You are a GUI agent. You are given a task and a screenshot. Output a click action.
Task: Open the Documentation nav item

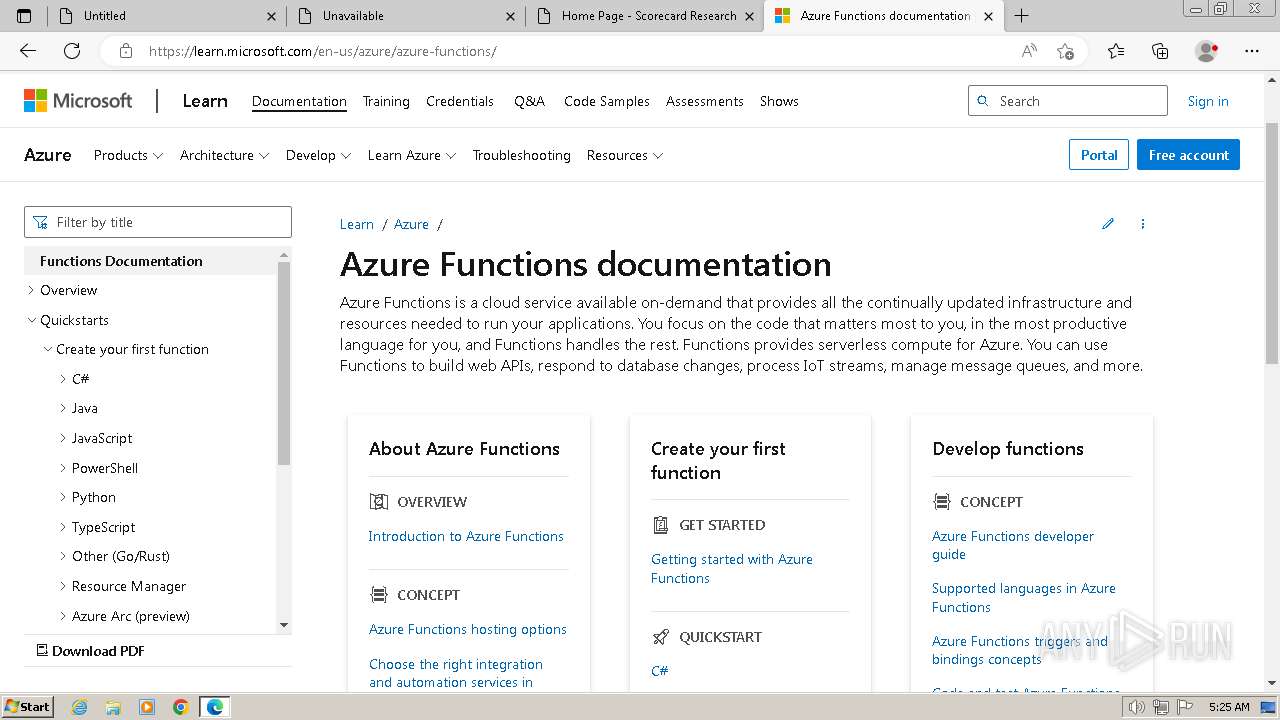click(299, 101)
